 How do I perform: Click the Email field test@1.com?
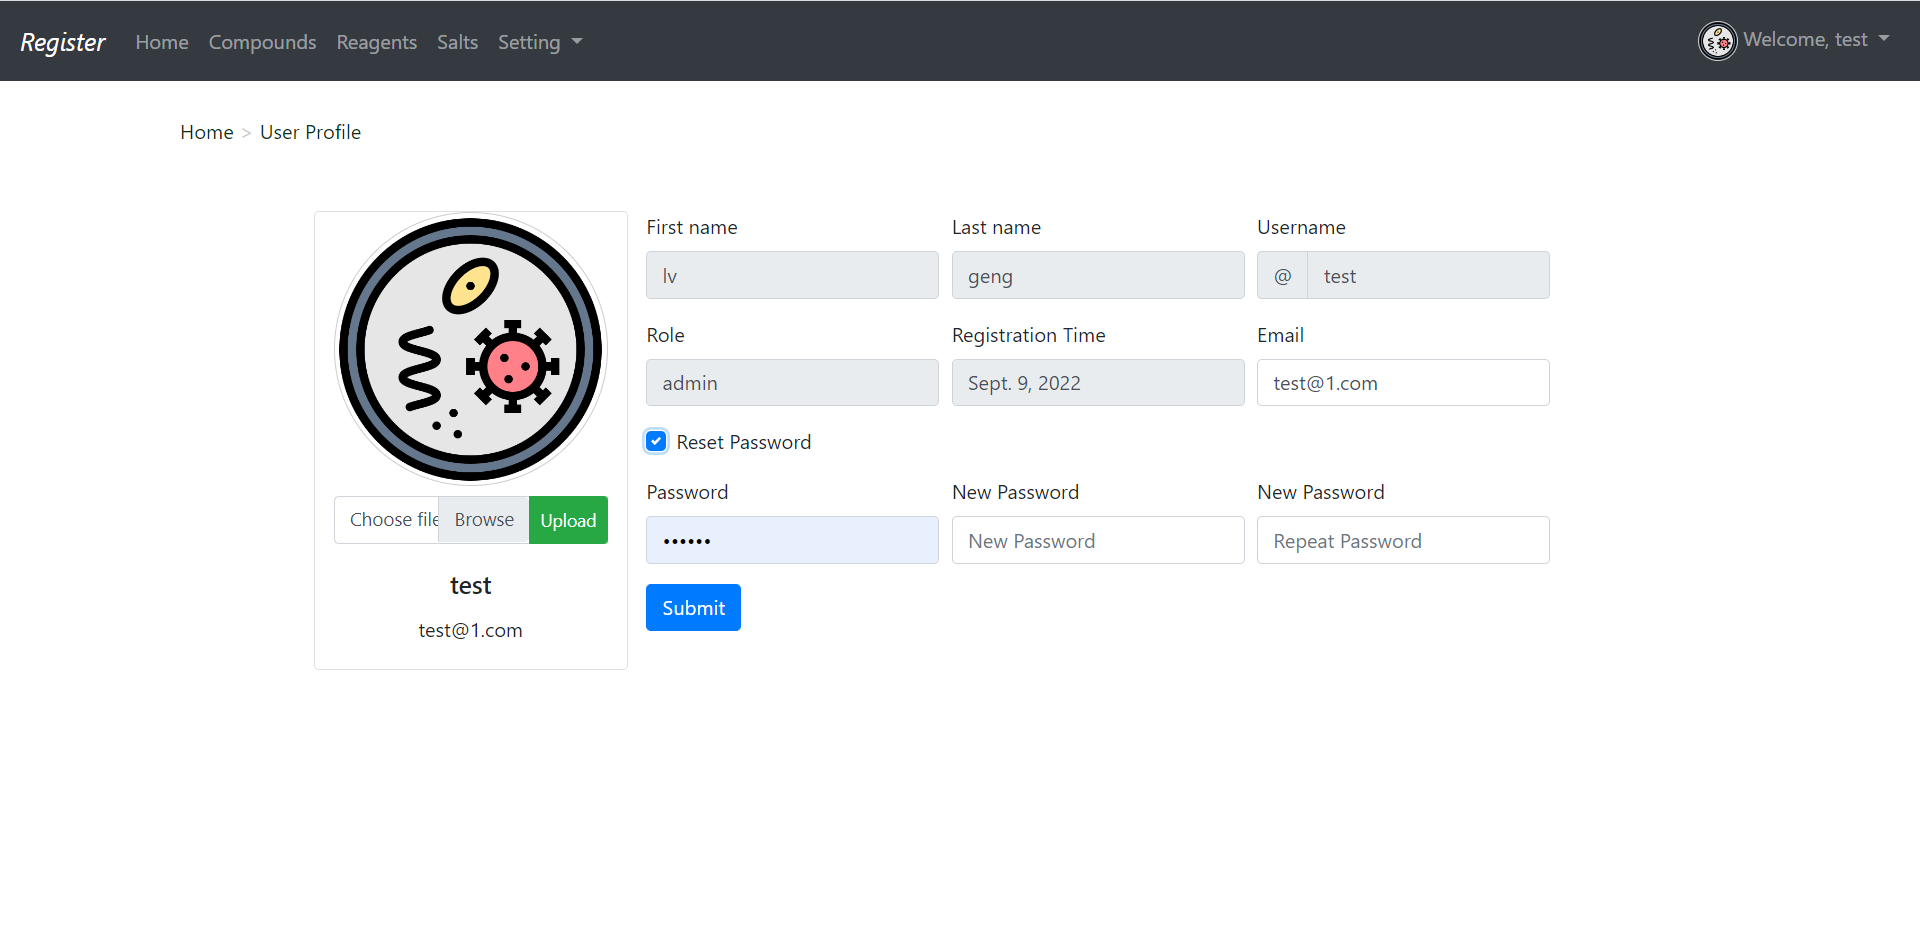[x=1403, y=383]
